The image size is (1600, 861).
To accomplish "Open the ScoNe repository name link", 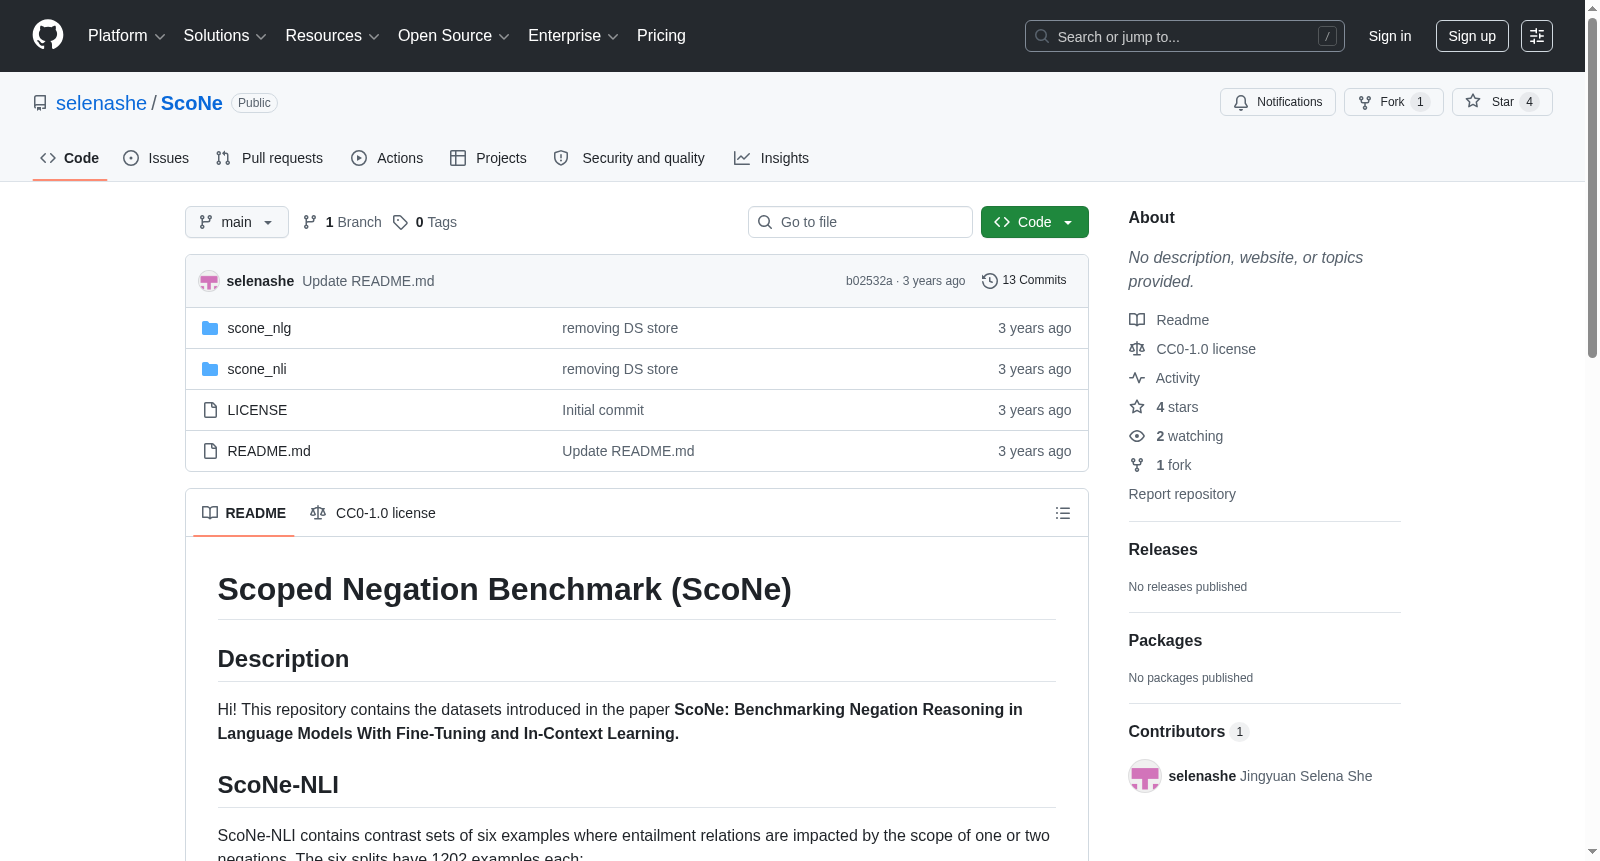I will [192, 103].
